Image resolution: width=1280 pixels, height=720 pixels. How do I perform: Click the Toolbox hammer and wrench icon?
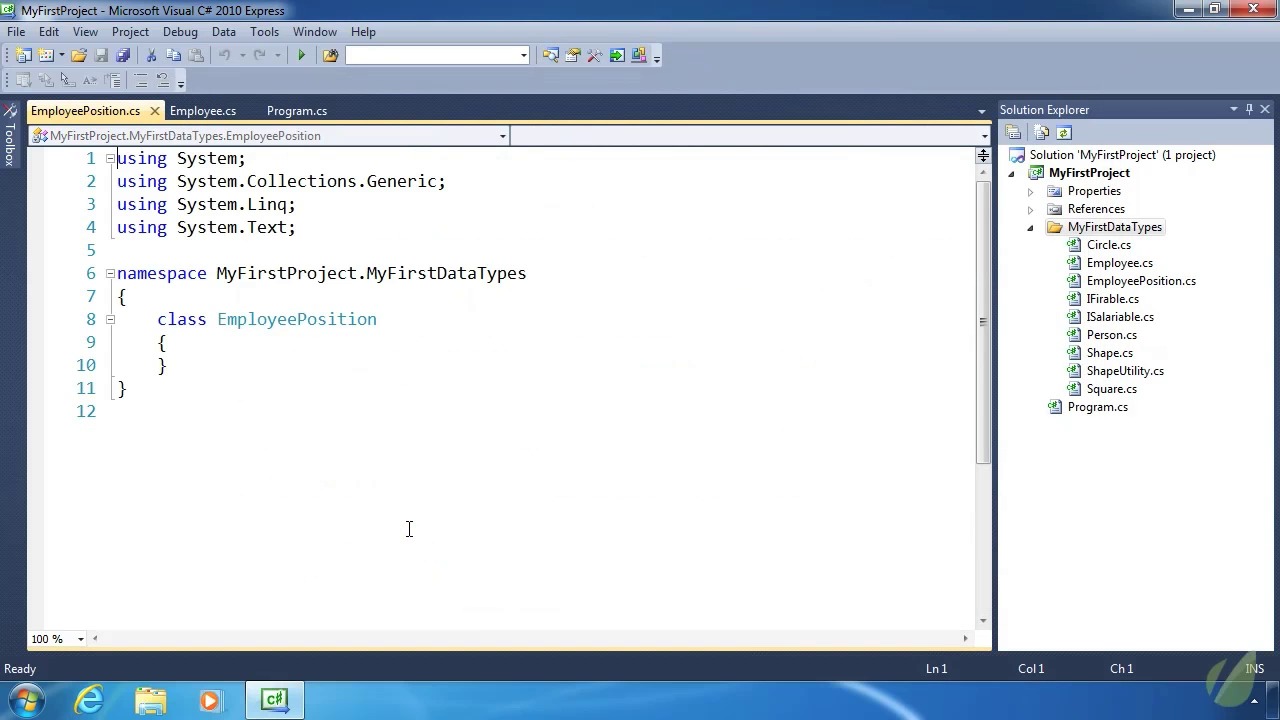[x=595, y=56]
